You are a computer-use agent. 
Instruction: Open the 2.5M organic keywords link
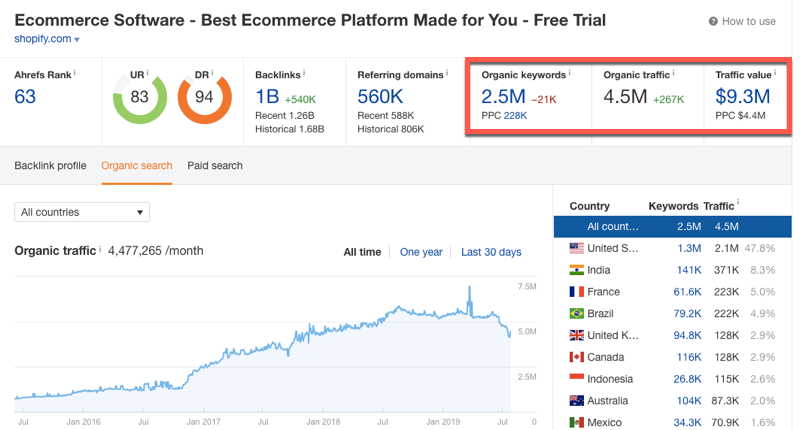coord(502,97)
